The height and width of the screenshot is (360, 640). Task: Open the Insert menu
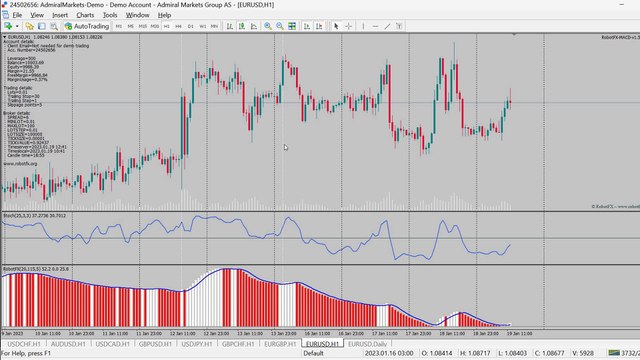tap(60, 15)
